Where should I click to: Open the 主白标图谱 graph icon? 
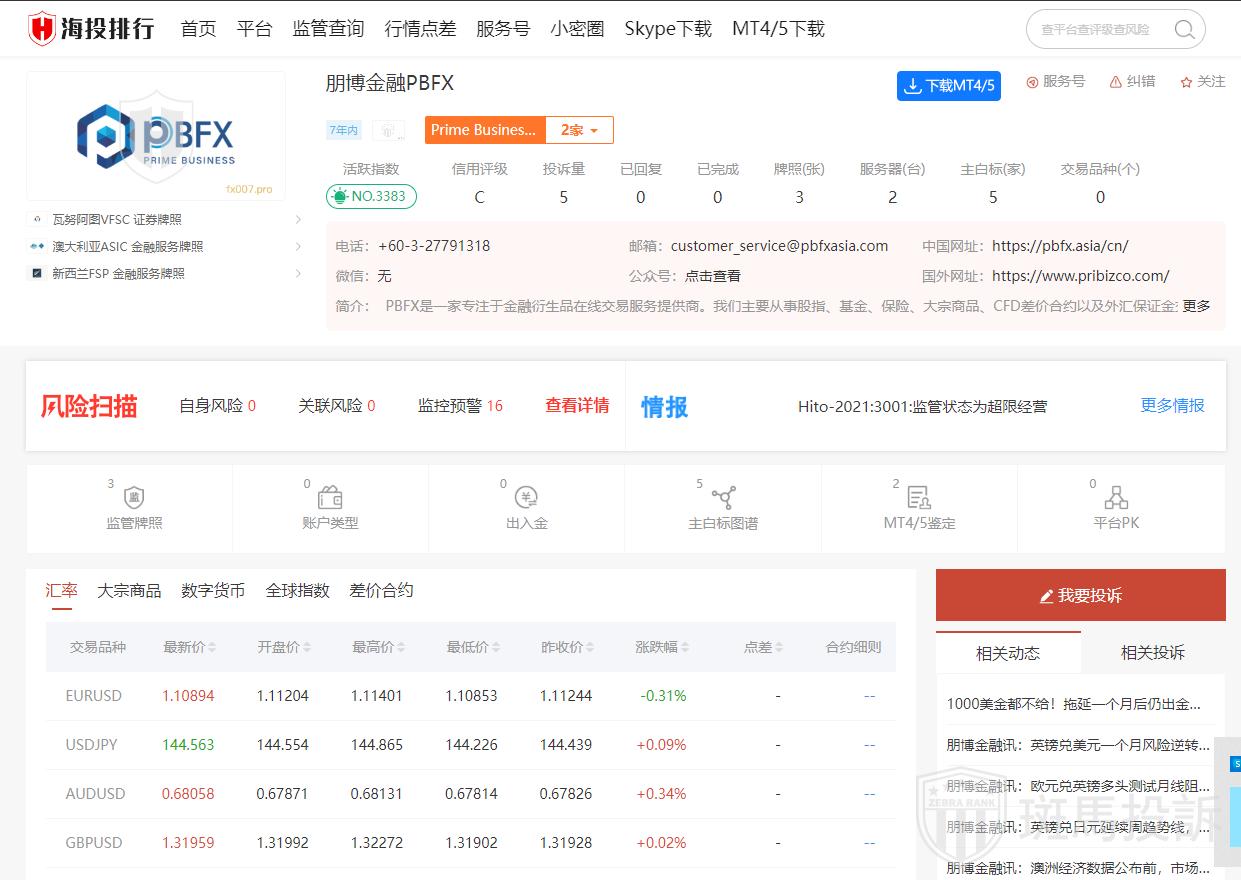[x=723, y=498]
